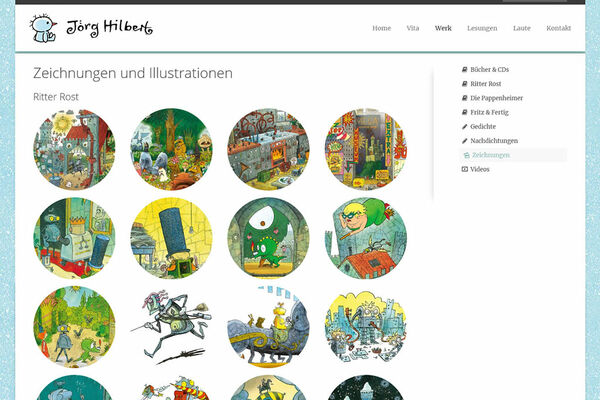Open the Die Pappenheimer sidebar link
Image resolution: width=600 pixels, height=400 pixels.
496,98
